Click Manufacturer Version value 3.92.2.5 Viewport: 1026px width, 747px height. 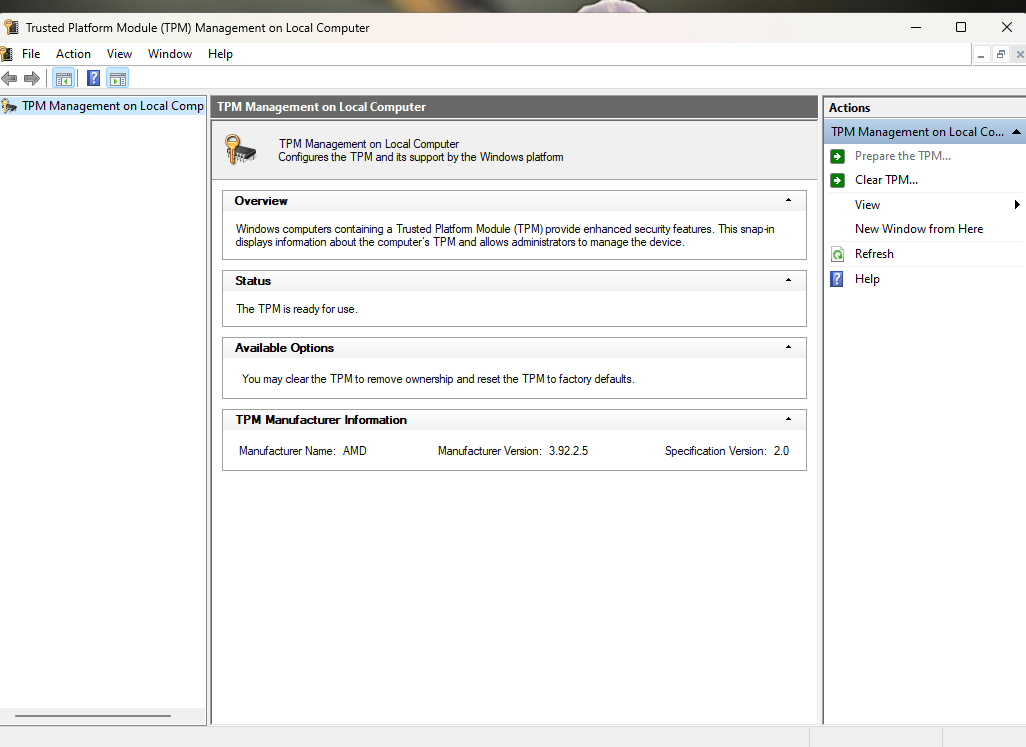[568, 451]
